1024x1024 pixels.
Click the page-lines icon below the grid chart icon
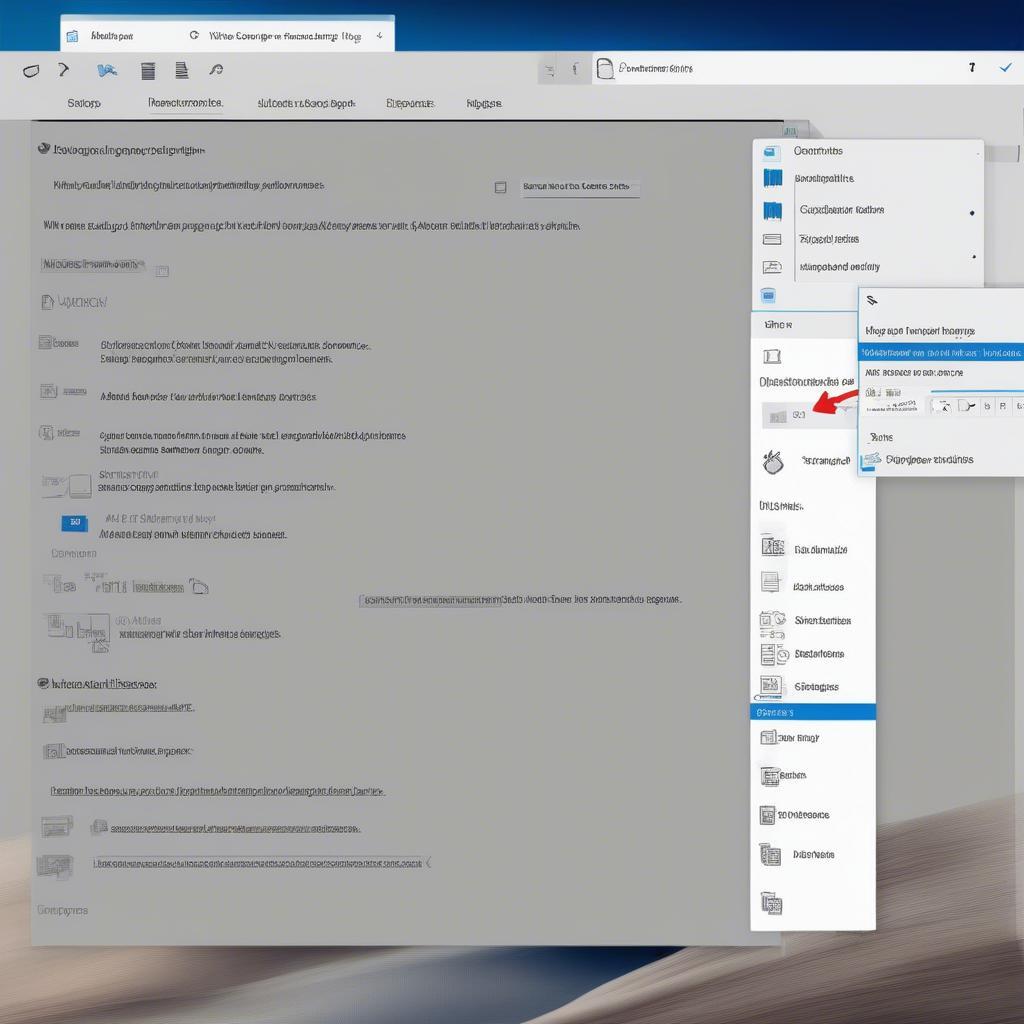(771, 582)
